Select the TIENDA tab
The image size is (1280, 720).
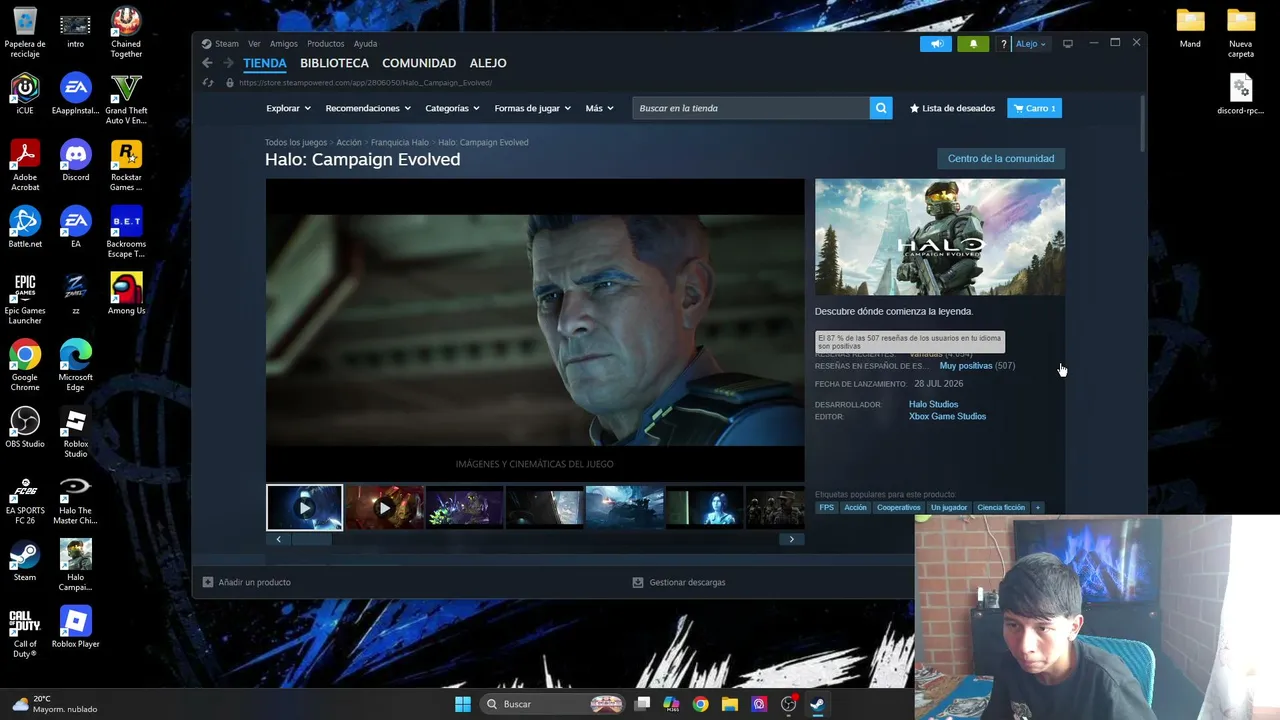265,63
